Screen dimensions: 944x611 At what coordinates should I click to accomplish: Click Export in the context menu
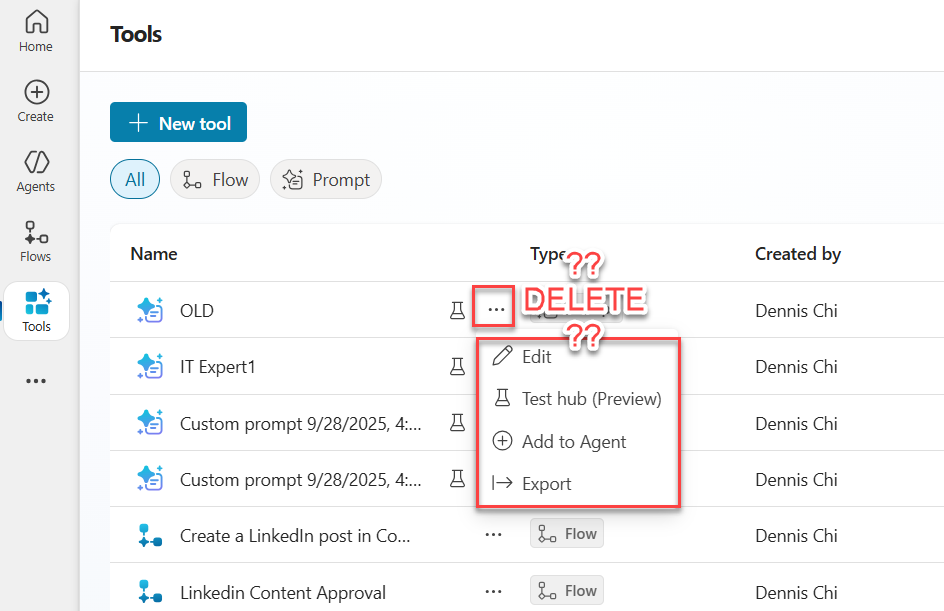pos(546,484)
